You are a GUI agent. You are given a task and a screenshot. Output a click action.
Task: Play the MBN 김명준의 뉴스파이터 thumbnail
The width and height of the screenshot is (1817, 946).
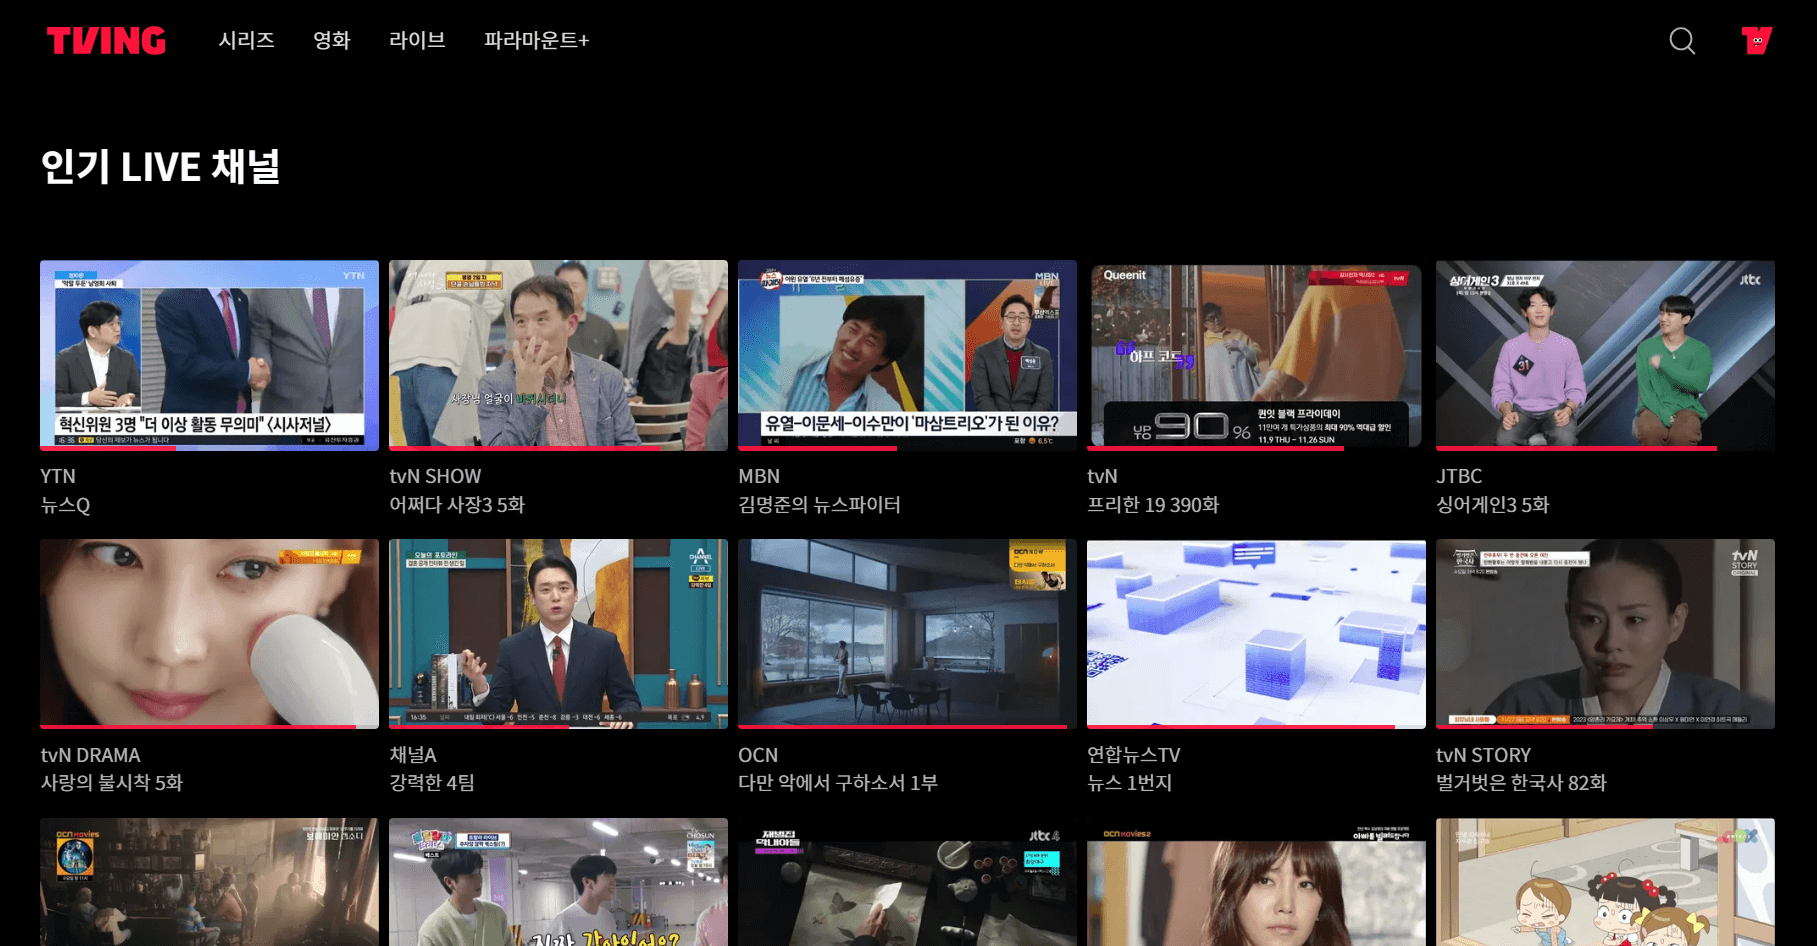click(907, 355)
